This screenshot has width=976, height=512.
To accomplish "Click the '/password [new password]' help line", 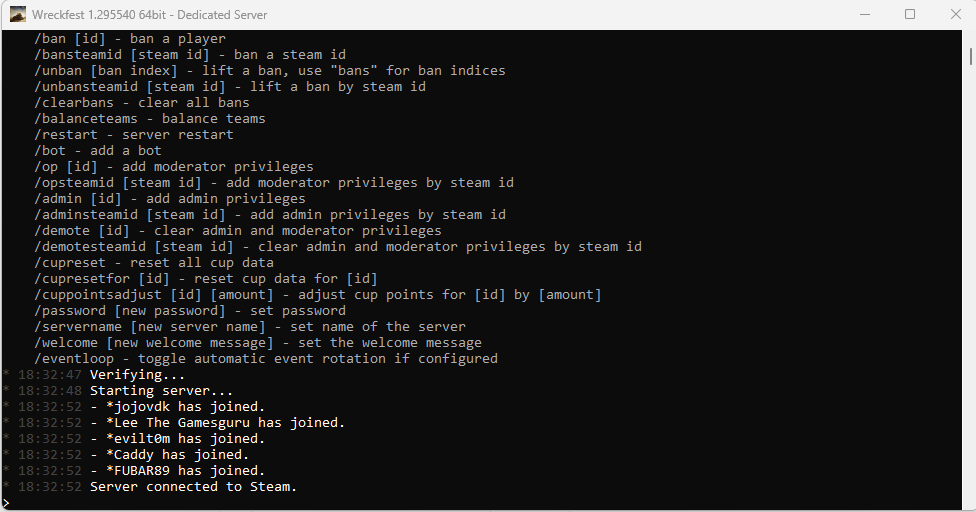I will point(190,311).
